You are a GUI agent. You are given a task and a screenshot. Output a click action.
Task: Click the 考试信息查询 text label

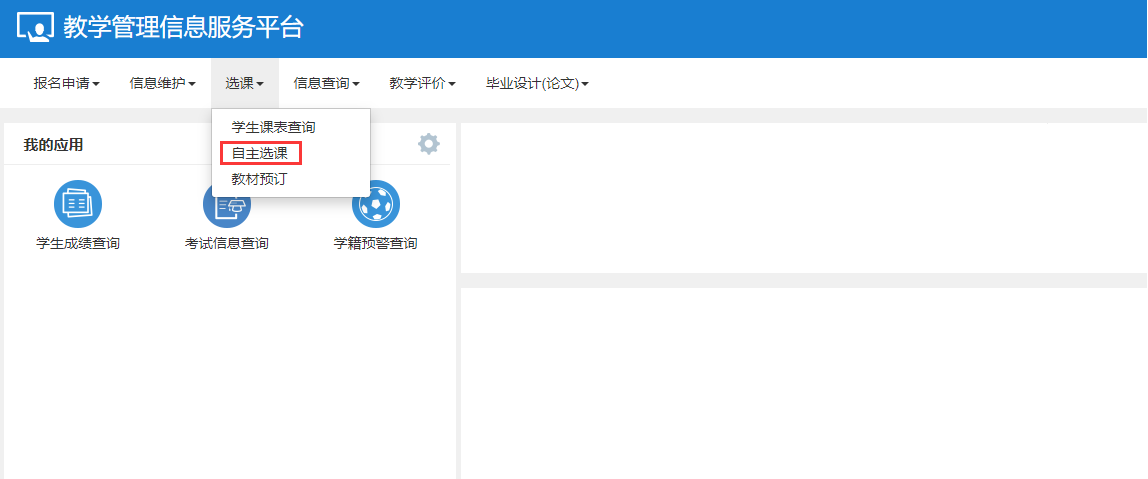click(x=227, y=243)
